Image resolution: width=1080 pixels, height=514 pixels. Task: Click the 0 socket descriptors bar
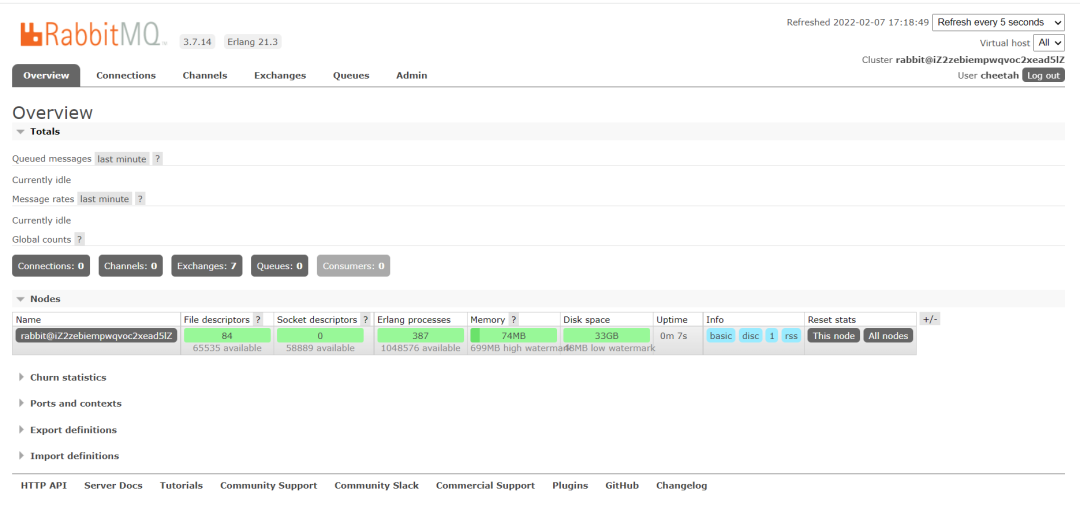point(320,336)
